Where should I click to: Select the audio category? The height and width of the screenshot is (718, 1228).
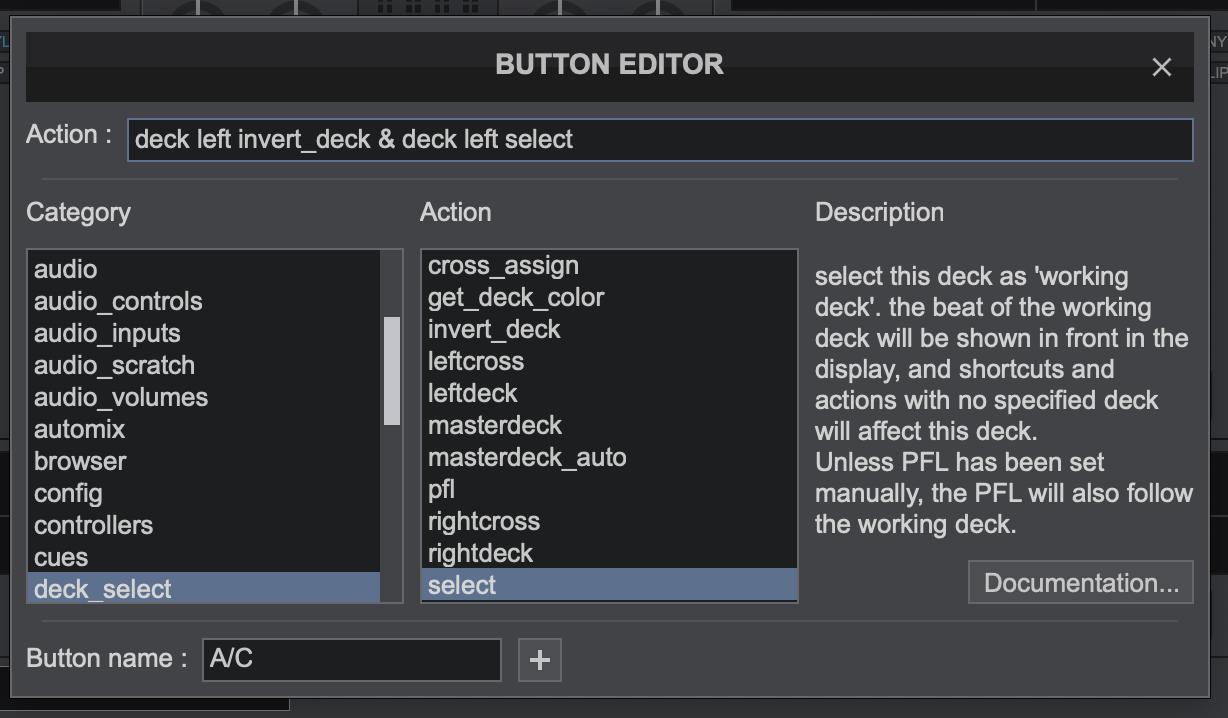click(x=204, y=269)
